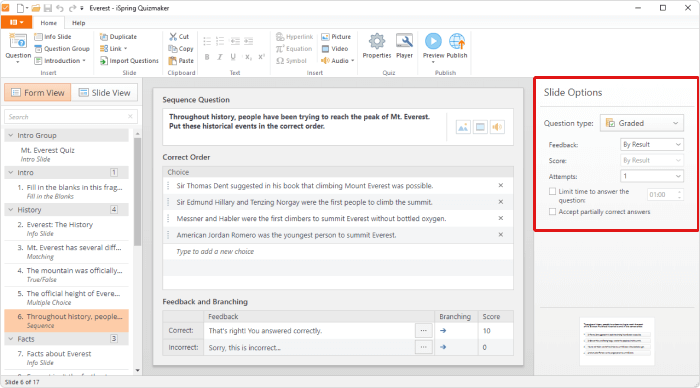
Task: Add a Question Group
Action: (x=62, y=49)
